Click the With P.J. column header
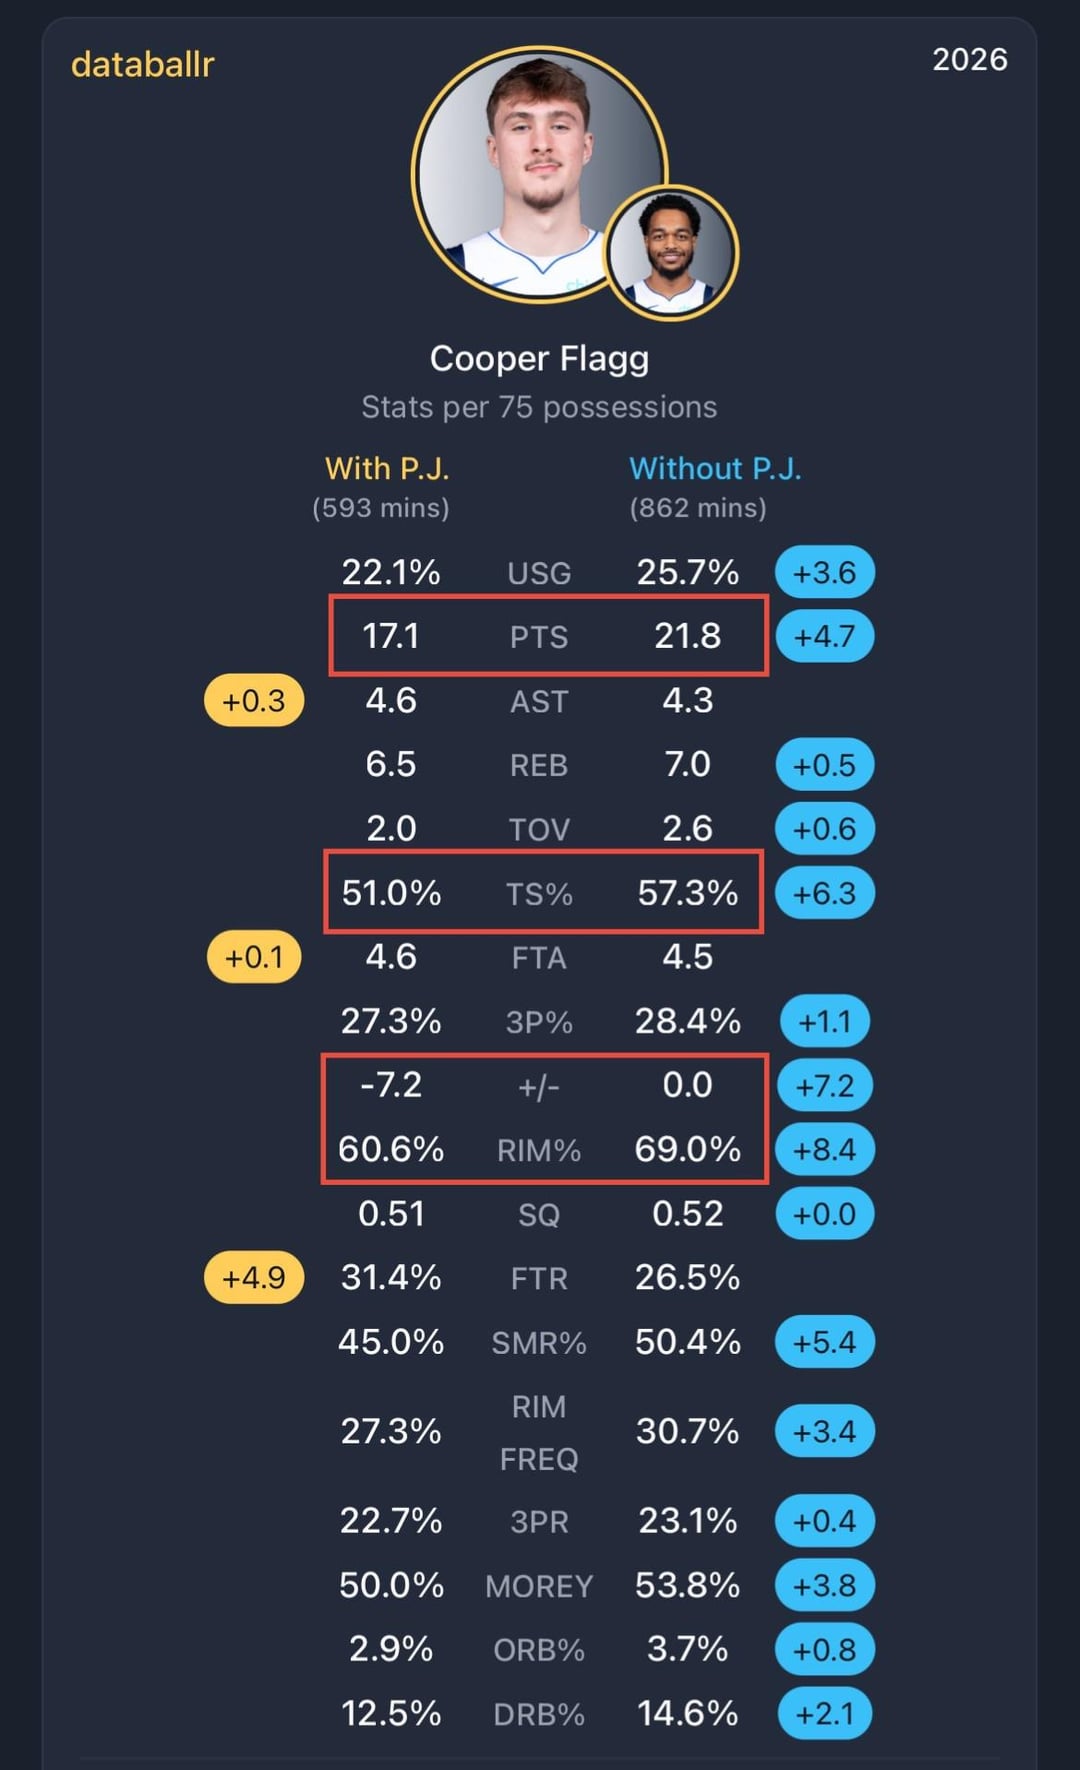 point(387,469)
